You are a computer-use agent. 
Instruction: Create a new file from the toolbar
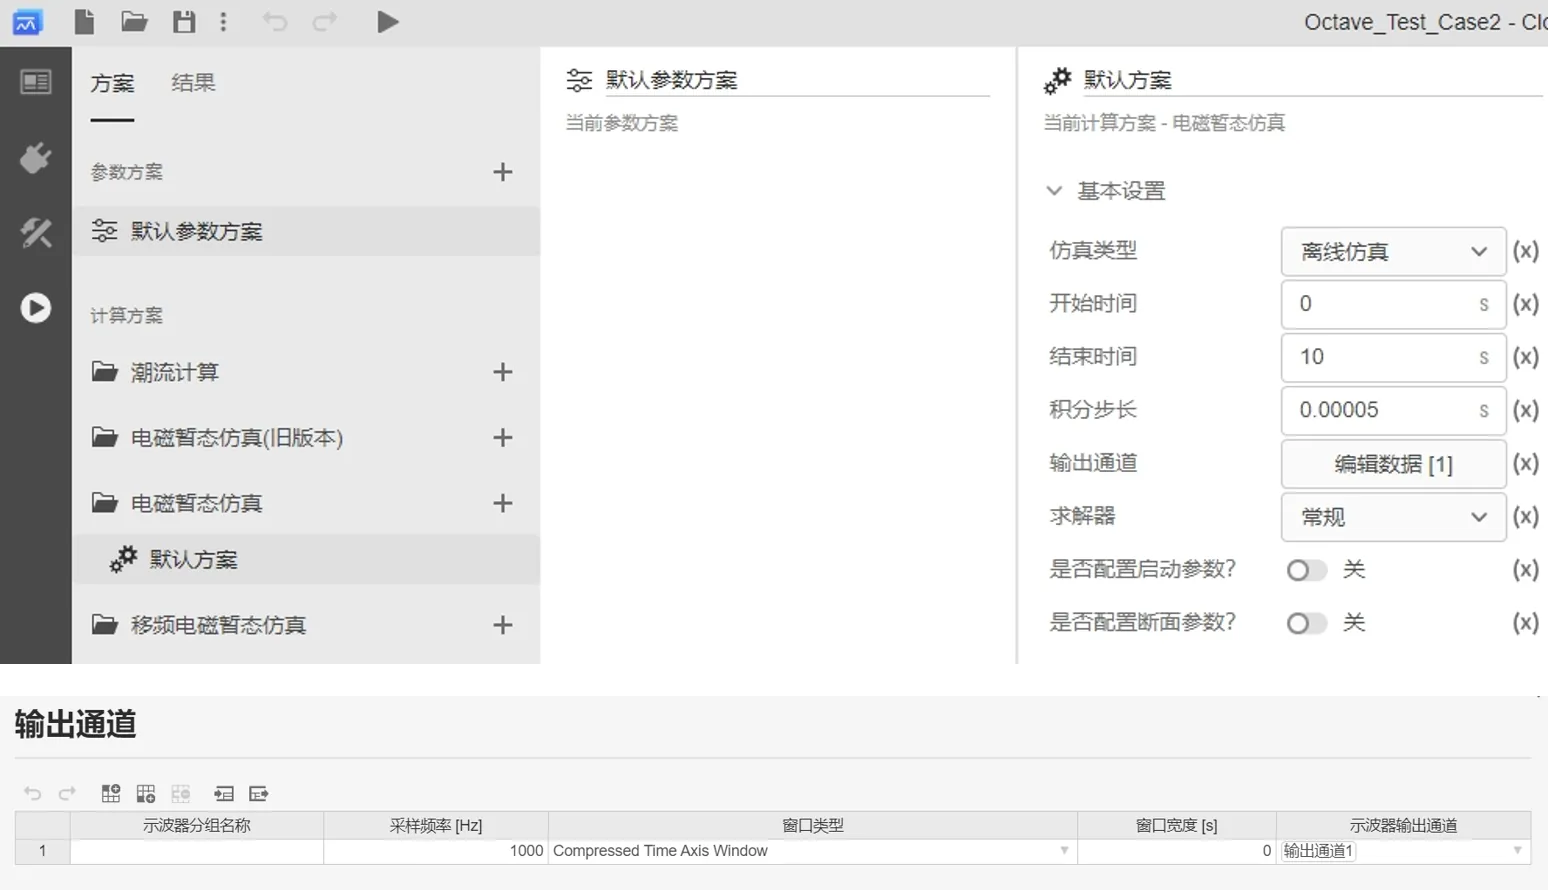coord(84,22)
